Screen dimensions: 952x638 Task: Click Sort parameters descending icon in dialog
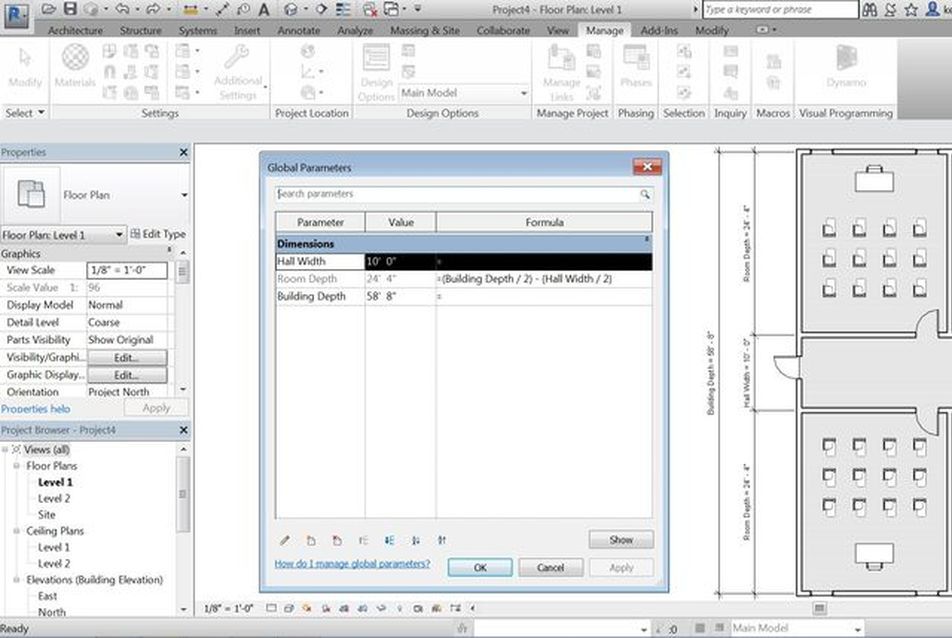coord(441,540)
